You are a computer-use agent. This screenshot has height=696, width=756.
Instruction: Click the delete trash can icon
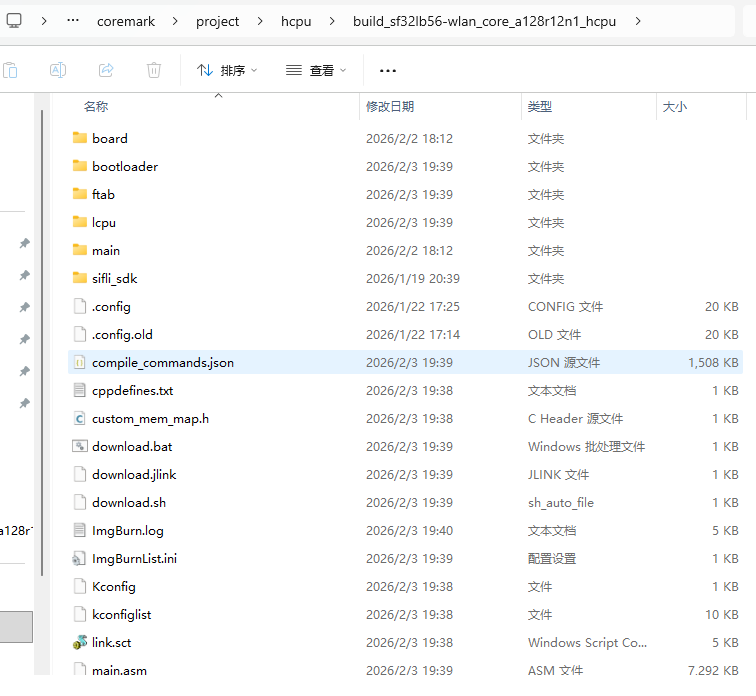pos(154,70)
